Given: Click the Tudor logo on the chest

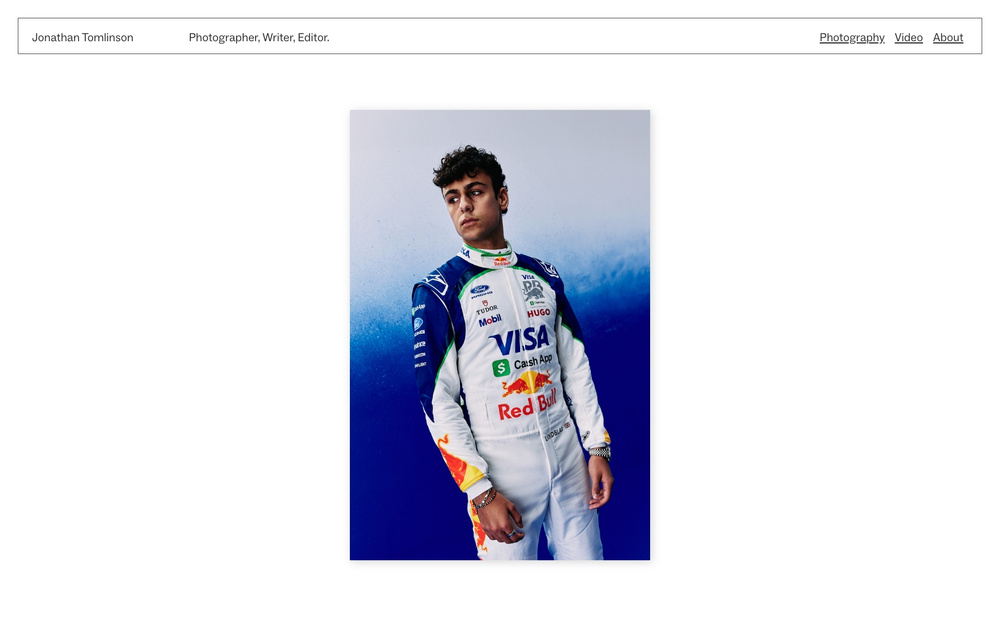Looking at the screenshot, I should click(x=486, y=307).
